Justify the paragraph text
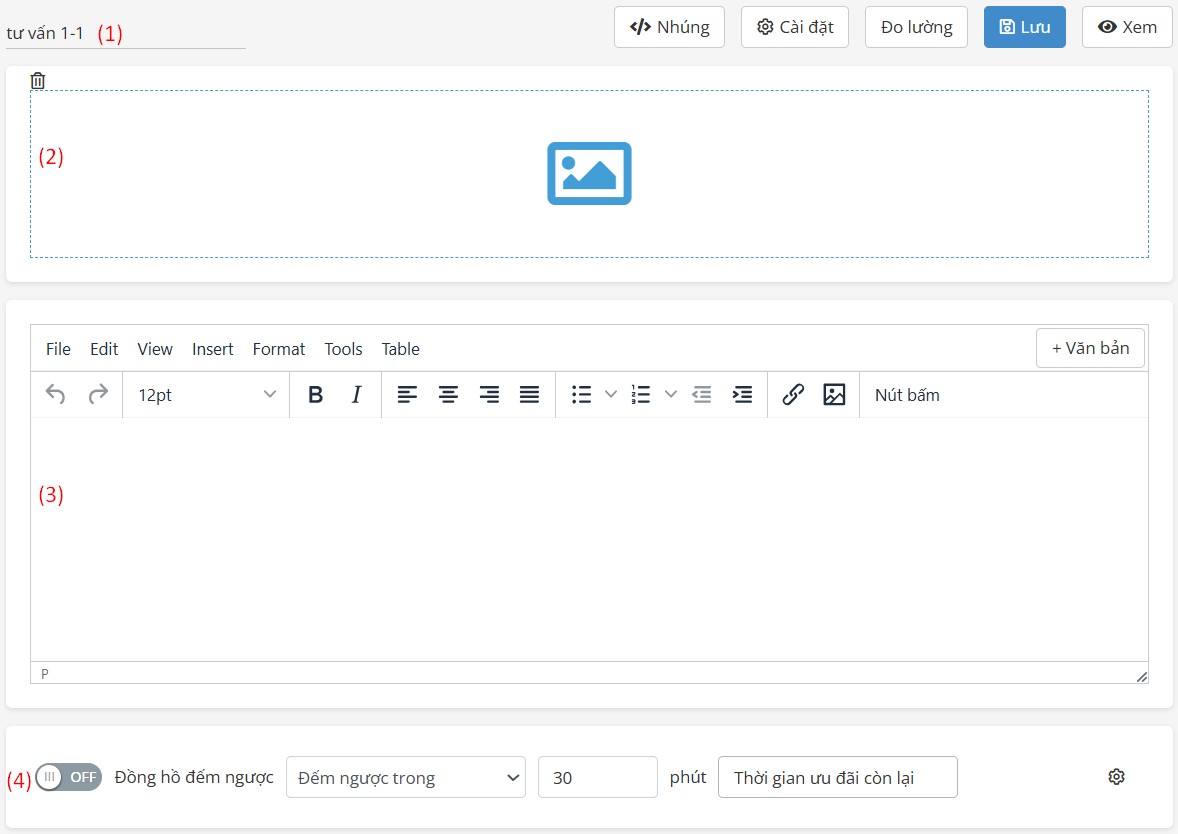 point(530,395)
